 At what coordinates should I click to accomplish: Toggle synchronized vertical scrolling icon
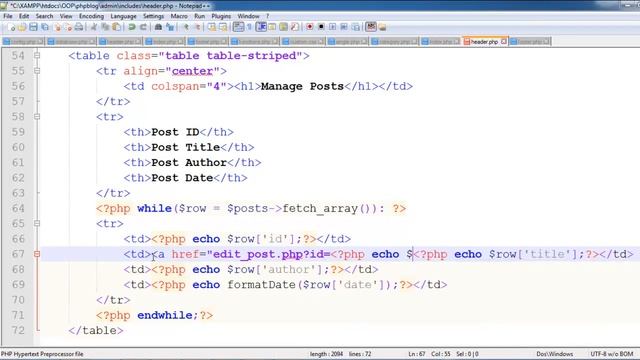point(212,27)
